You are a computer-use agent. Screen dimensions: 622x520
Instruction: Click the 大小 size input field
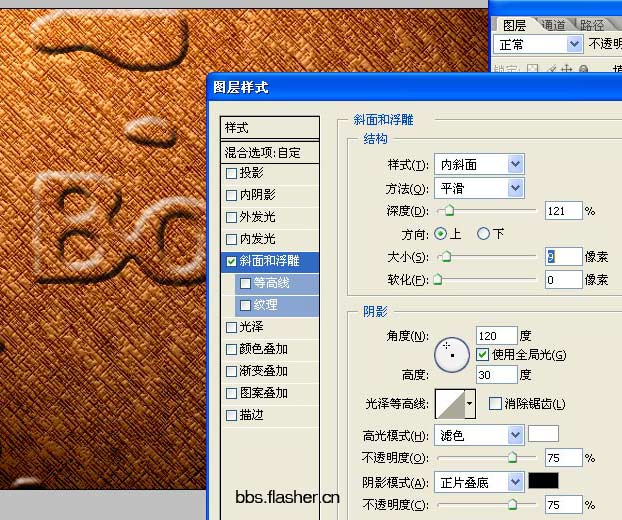click(564, 257)
